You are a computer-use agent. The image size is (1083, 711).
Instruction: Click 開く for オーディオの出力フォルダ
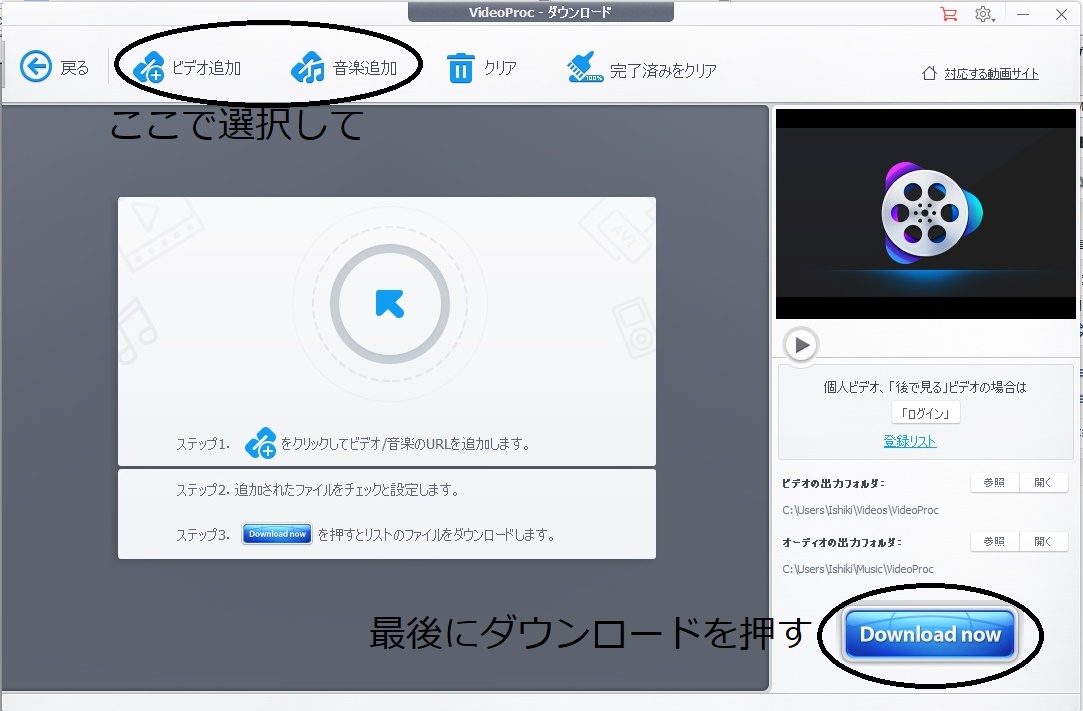(1043, 541)
